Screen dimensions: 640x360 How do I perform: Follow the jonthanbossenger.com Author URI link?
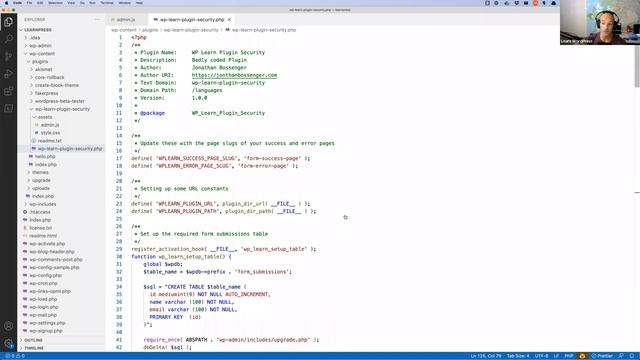(x=234, y=75)
